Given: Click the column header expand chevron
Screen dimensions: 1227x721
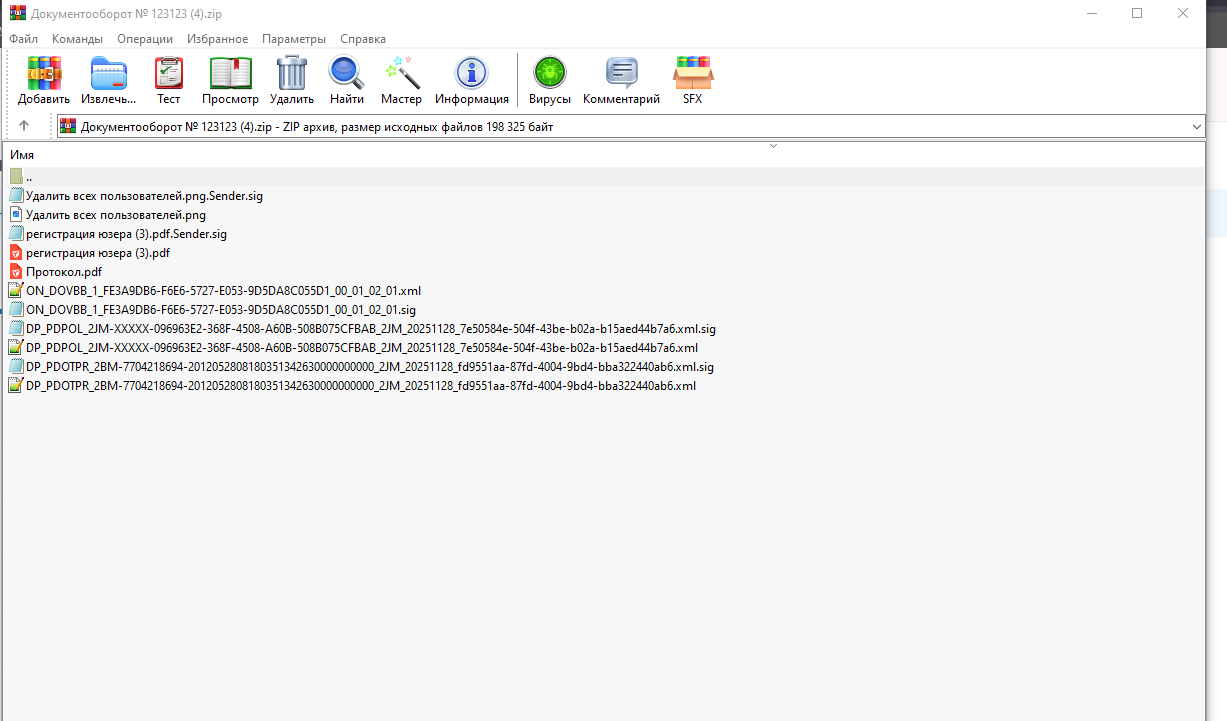Looking at the screenshot, I should (773, 146).
